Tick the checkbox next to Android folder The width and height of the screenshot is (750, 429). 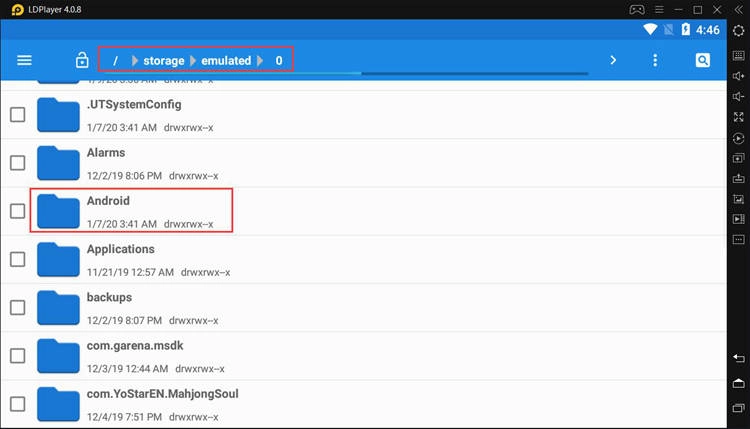click(17, 211)
